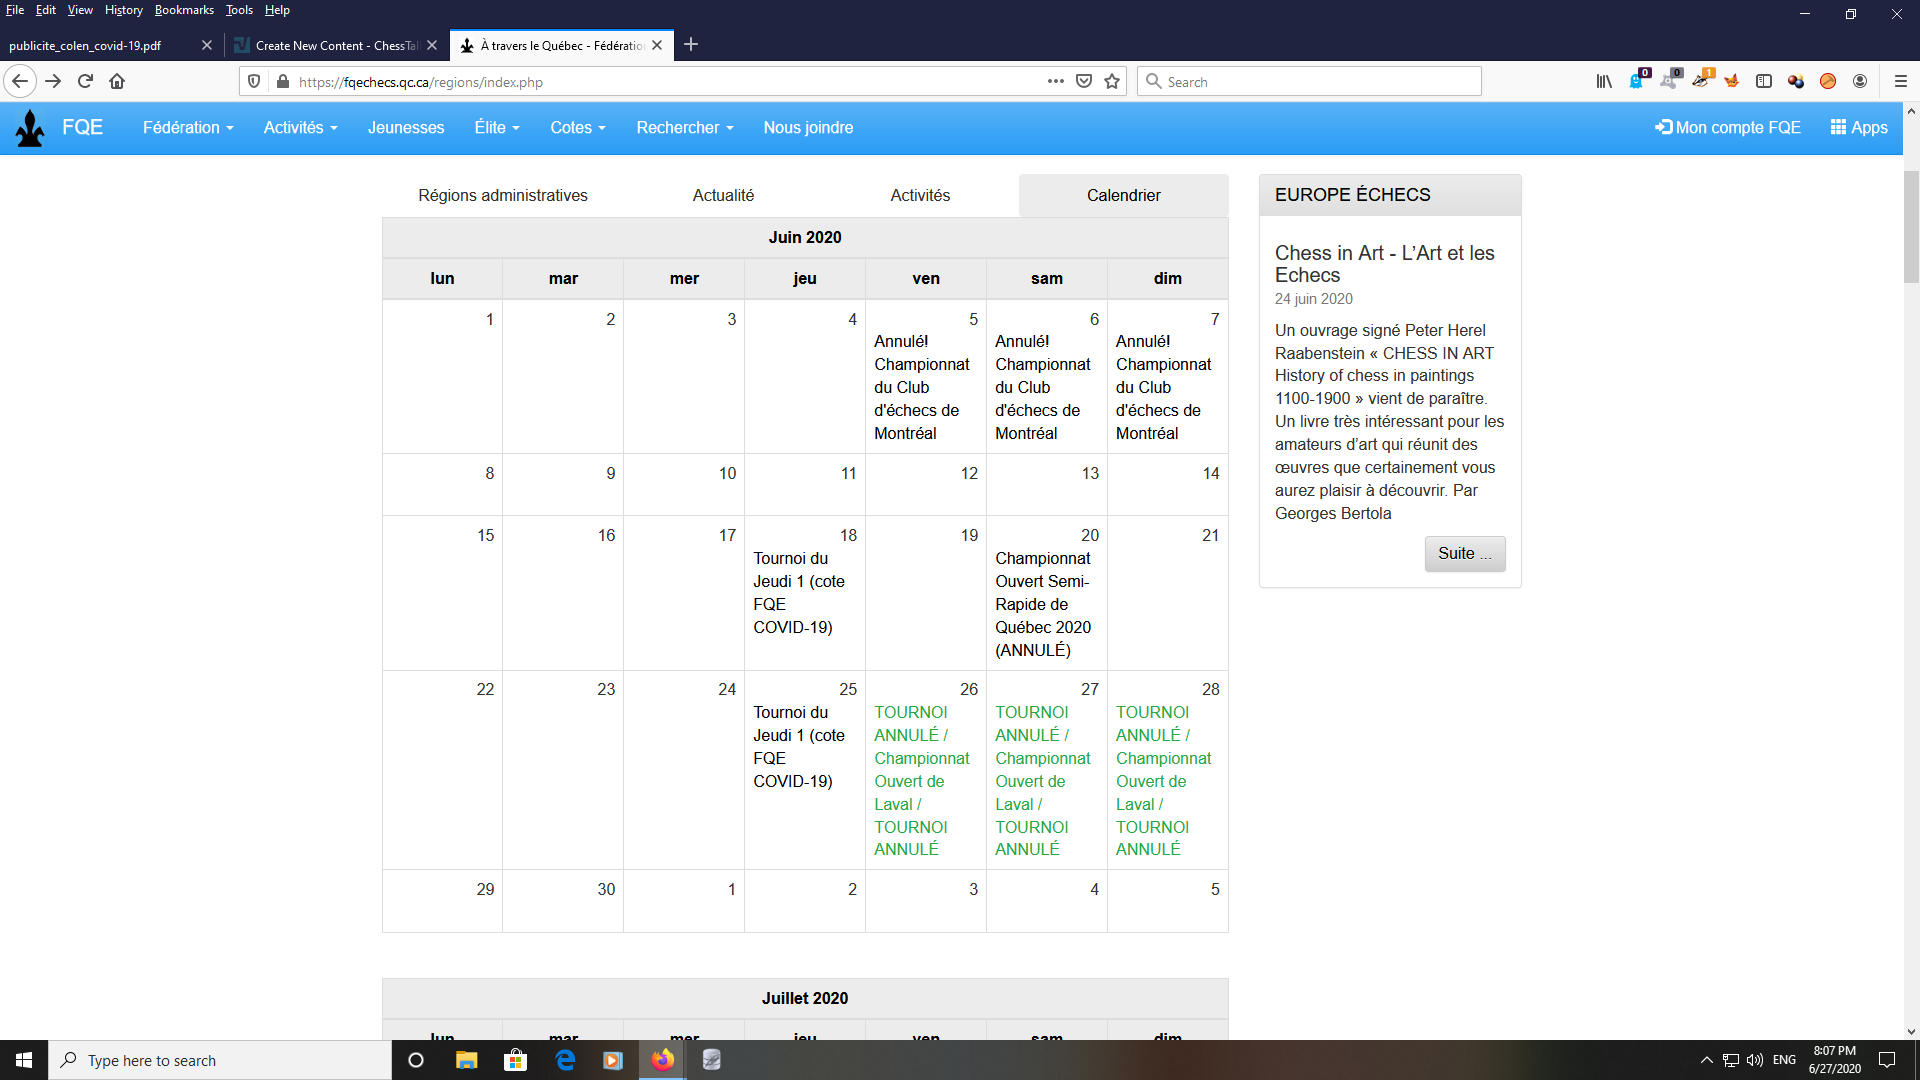The width and height of the screenshot is (1920, 1080).
Task: Open the Bookmarks menu
Action: (x=184, y=10)
